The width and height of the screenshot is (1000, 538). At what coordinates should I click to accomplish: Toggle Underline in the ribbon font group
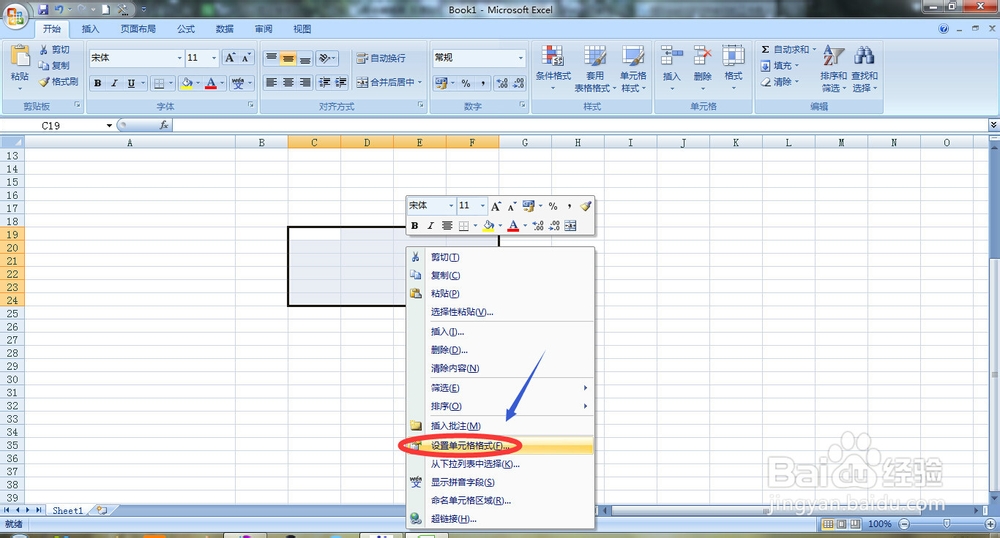(x=131, y=83)
